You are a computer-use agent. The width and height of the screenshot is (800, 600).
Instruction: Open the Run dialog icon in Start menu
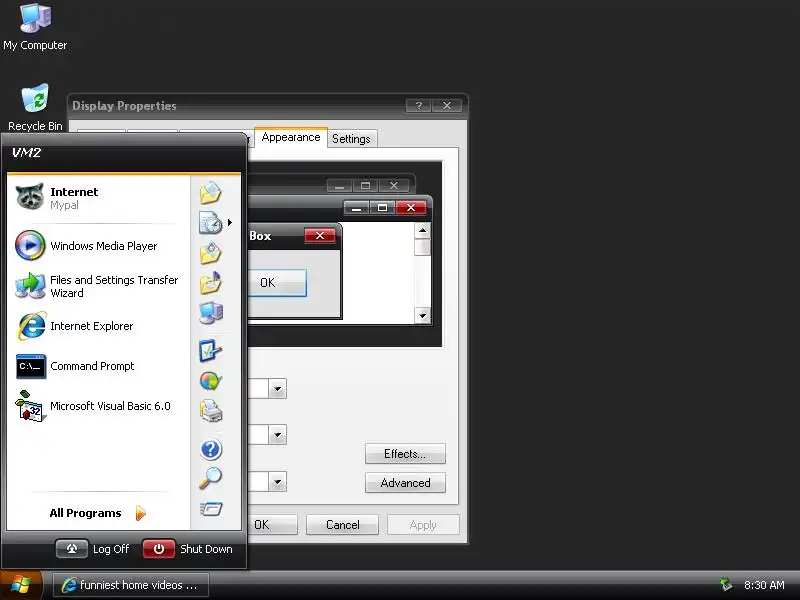coord(210,509)
